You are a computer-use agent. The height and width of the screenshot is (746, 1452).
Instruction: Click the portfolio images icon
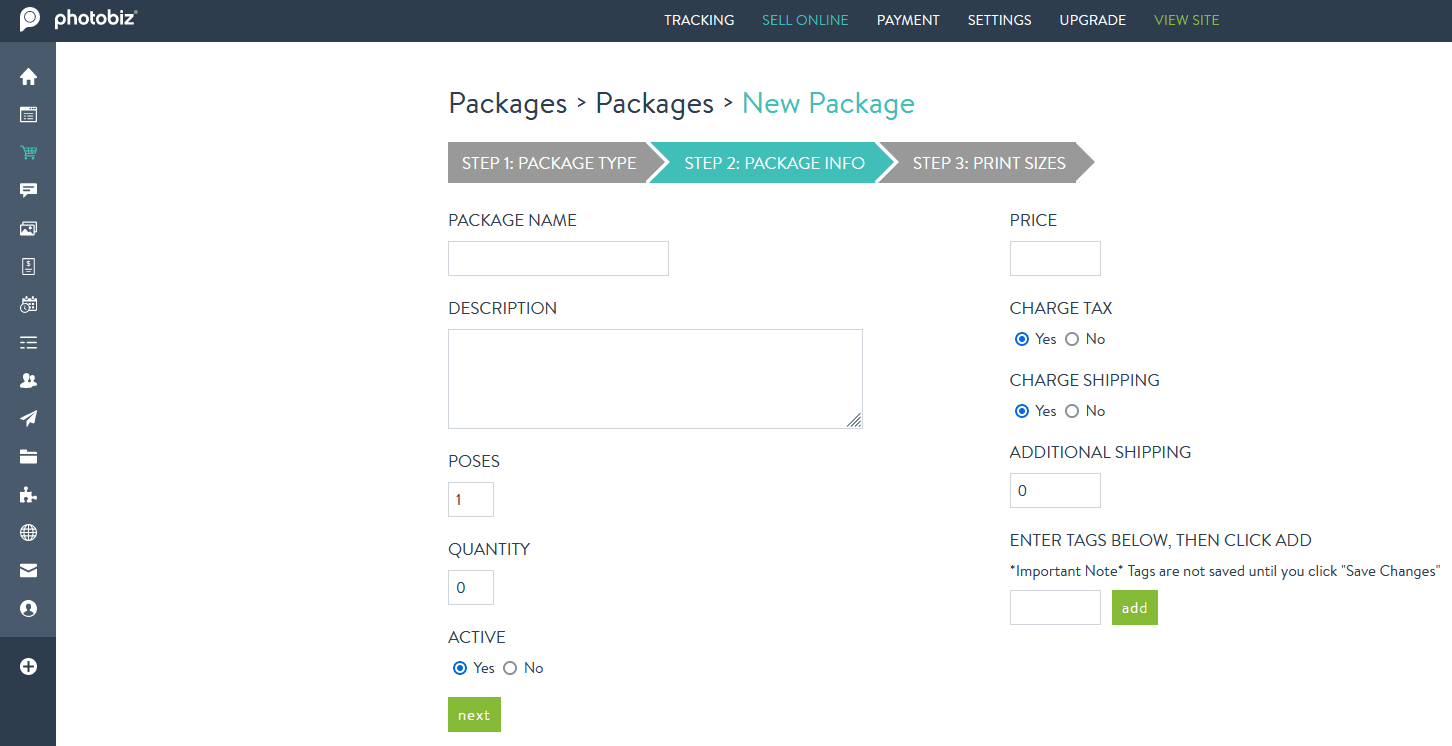tap(28, 228)
